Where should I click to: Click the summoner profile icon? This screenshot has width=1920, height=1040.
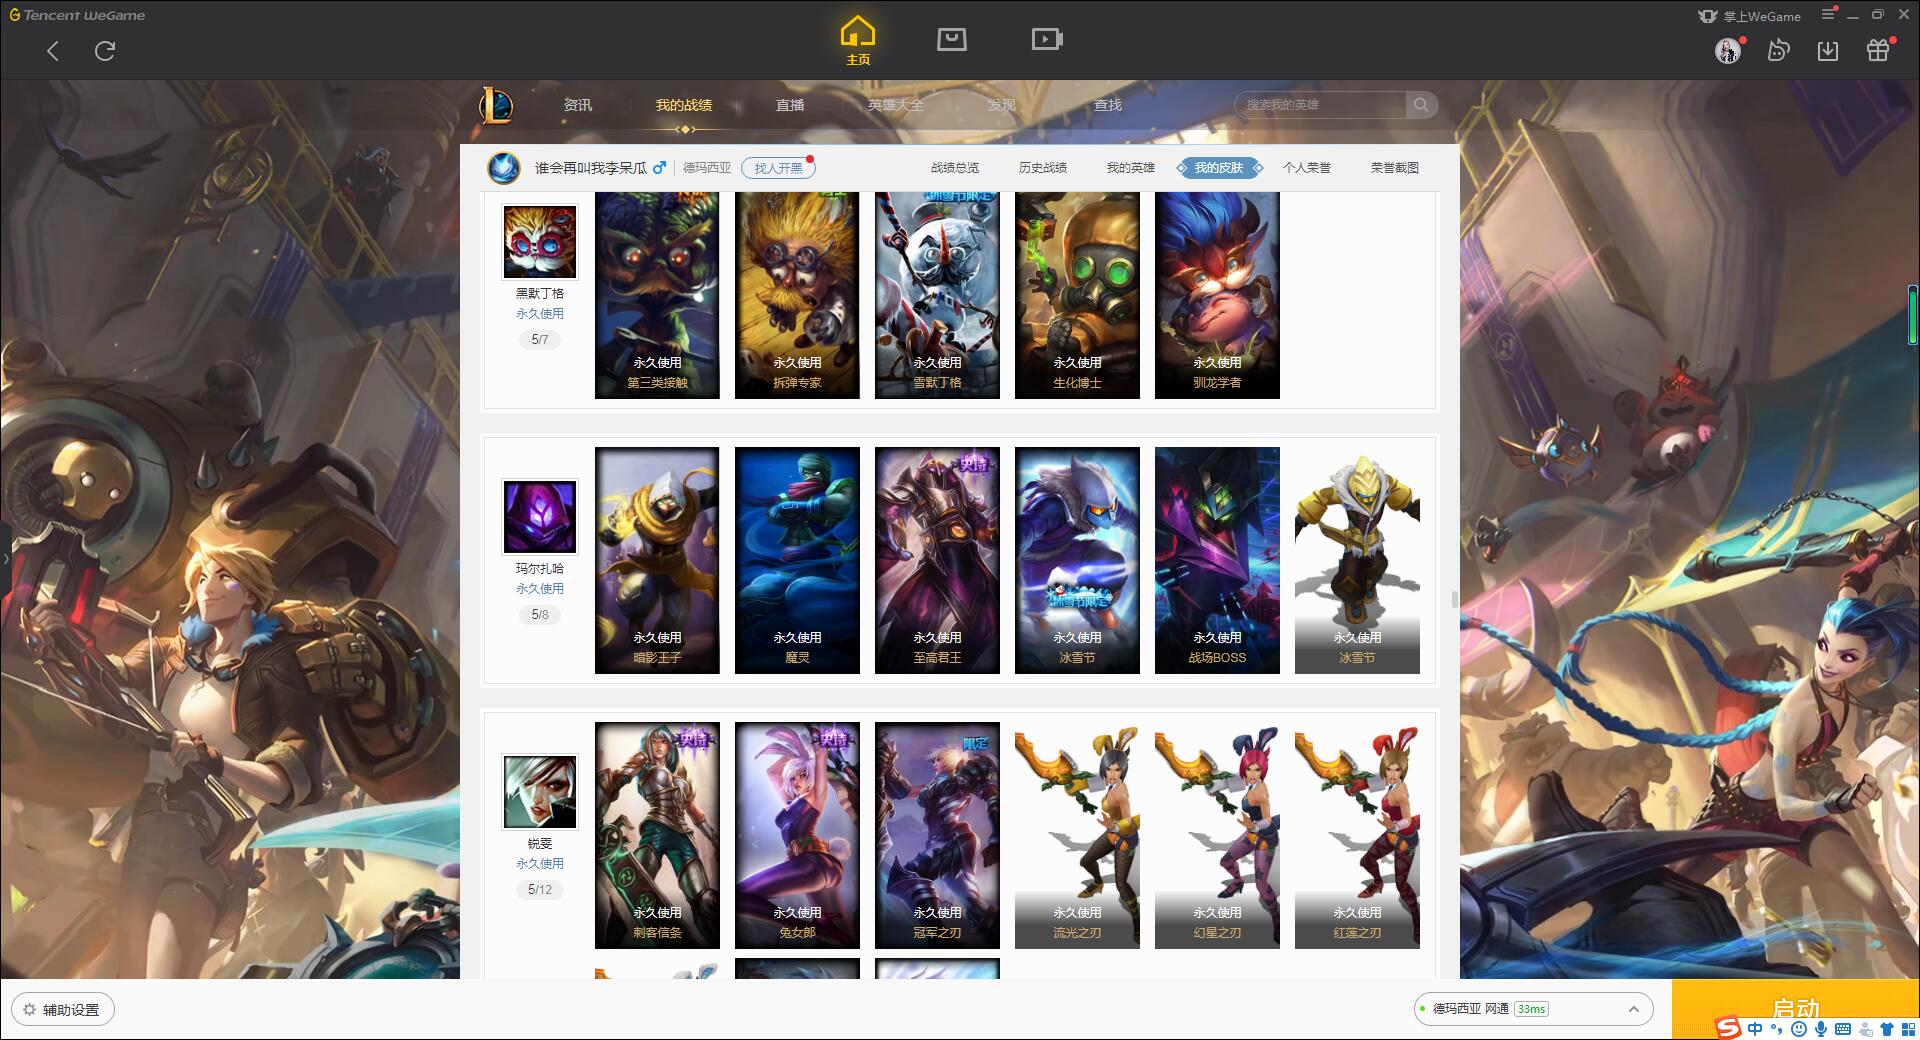pyautogui.click(x=504, y=168)
